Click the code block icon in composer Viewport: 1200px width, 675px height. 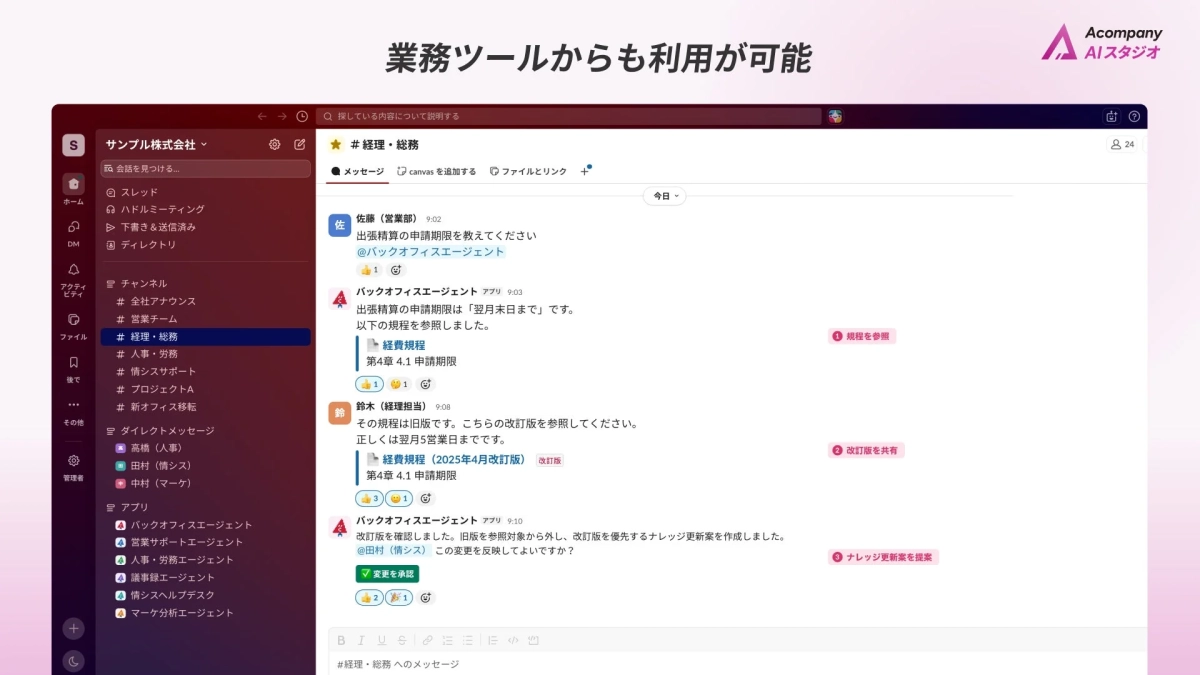click(x=533, y=640)
